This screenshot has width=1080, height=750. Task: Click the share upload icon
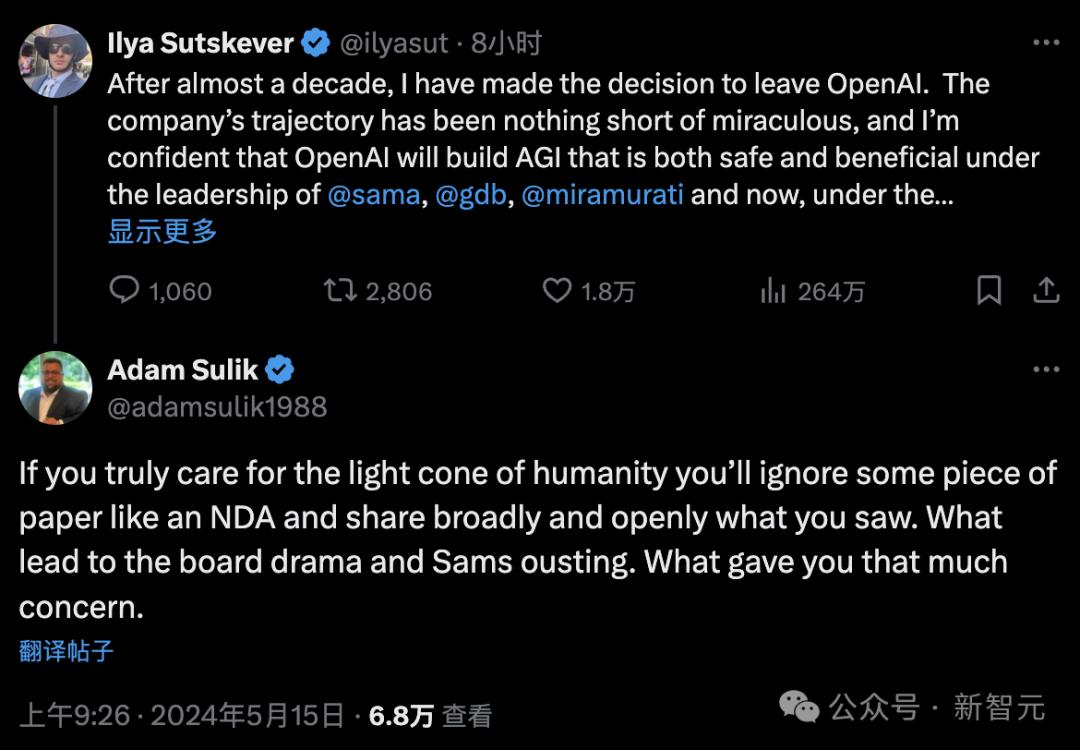click(x=1045, y=291)
